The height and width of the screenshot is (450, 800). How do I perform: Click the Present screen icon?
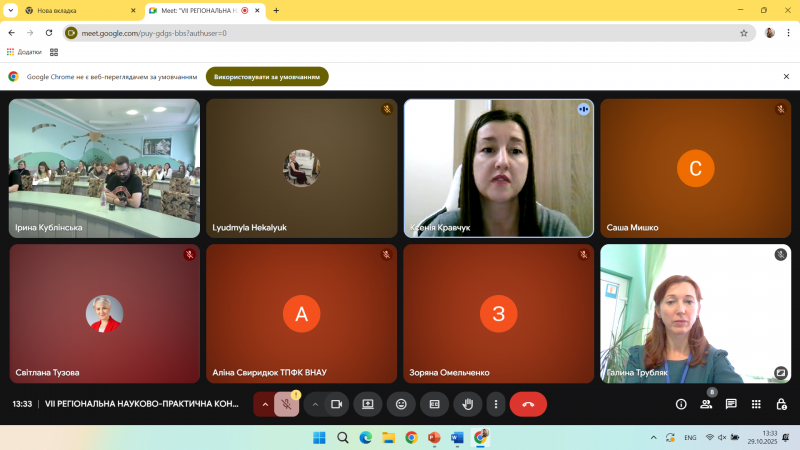368,404
